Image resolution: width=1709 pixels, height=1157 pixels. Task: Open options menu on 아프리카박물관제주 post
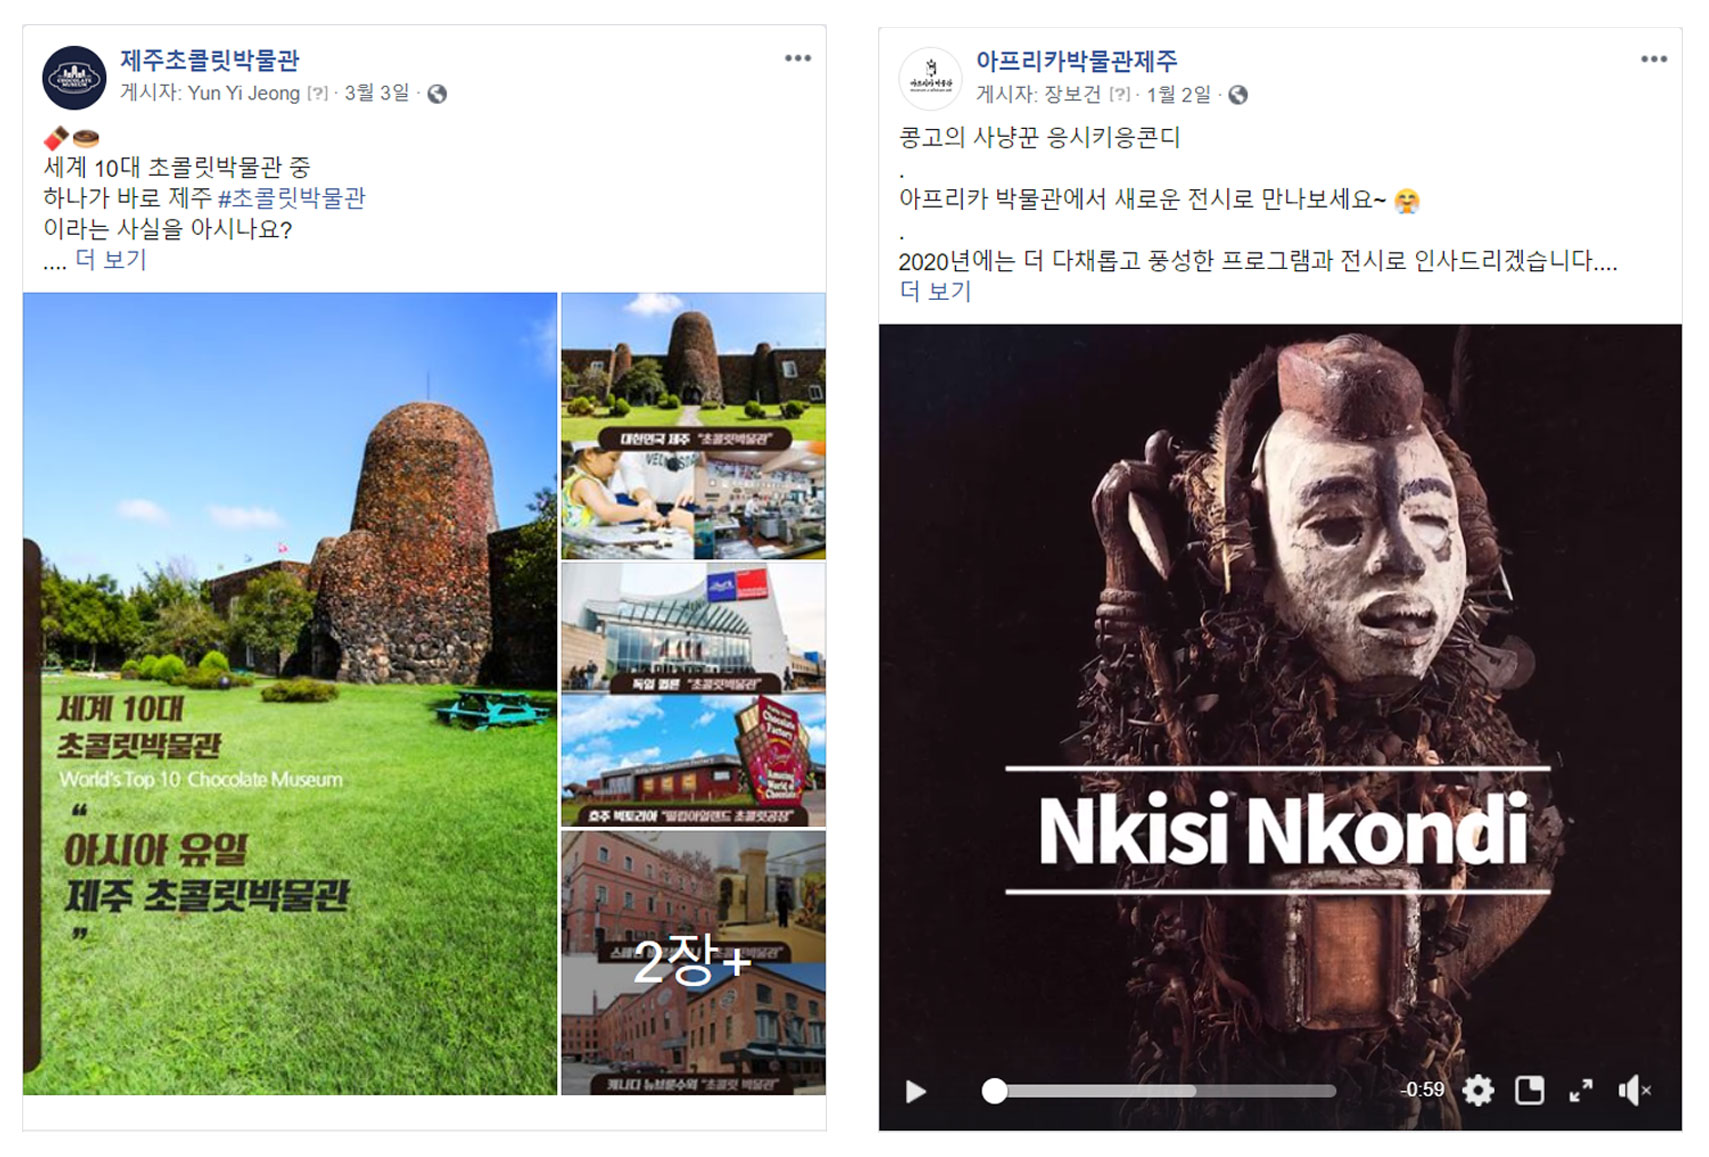(x=1653, y=59)
